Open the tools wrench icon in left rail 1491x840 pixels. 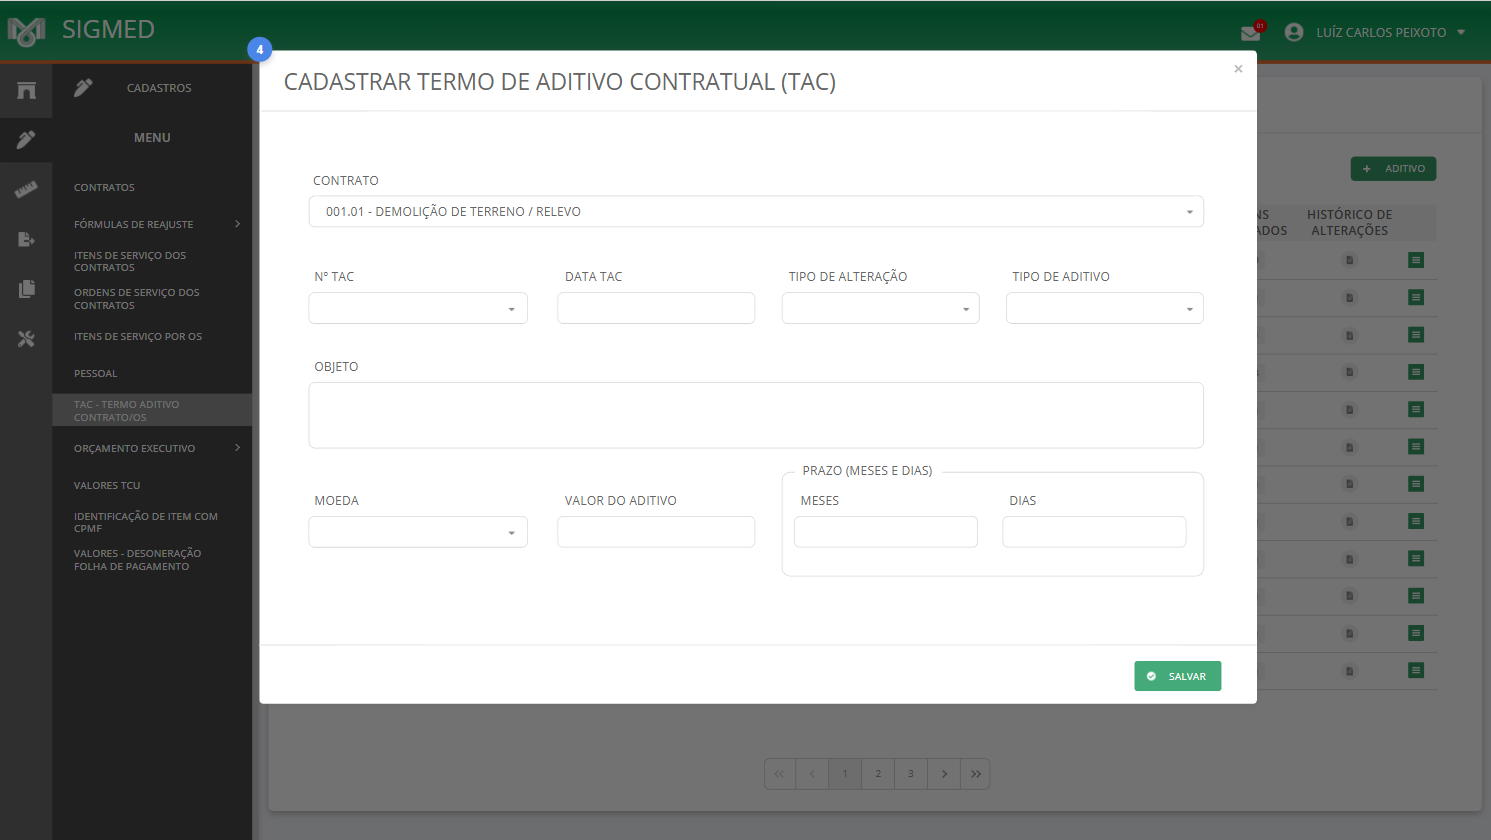click(26, 339)
